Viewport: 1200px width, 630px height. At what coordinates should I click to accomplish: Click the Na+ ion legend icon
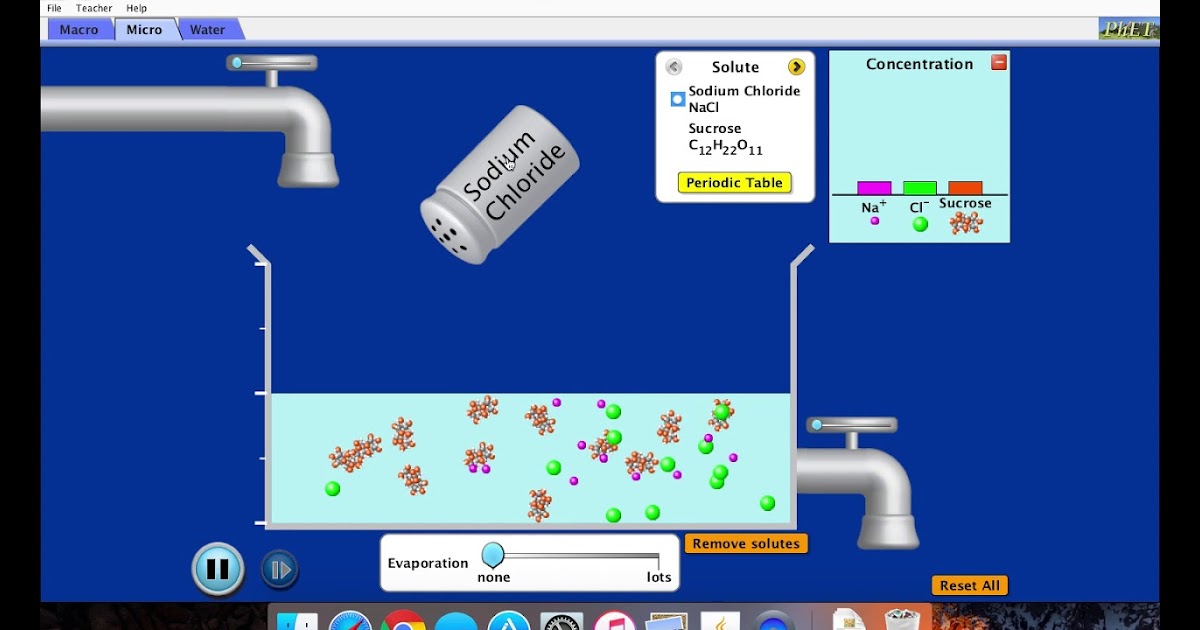tap(875, 221)
